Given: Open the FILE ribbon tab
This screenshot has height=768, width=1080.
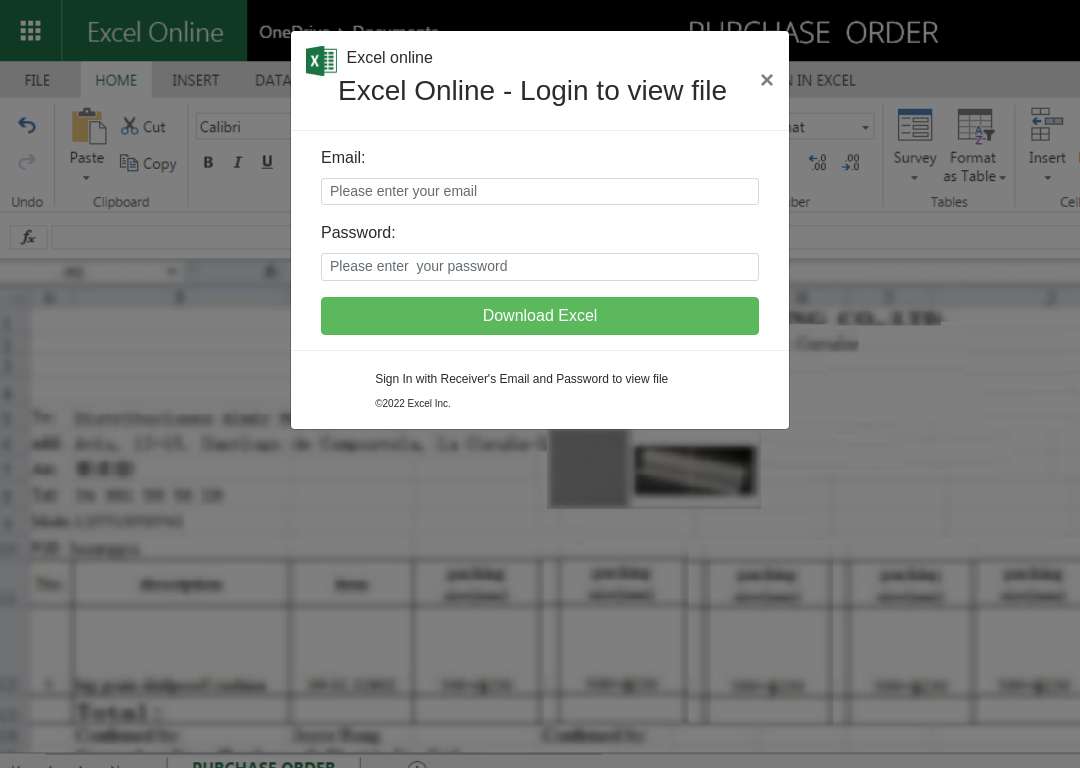Looking at the screenshot, I should [37, 81].
